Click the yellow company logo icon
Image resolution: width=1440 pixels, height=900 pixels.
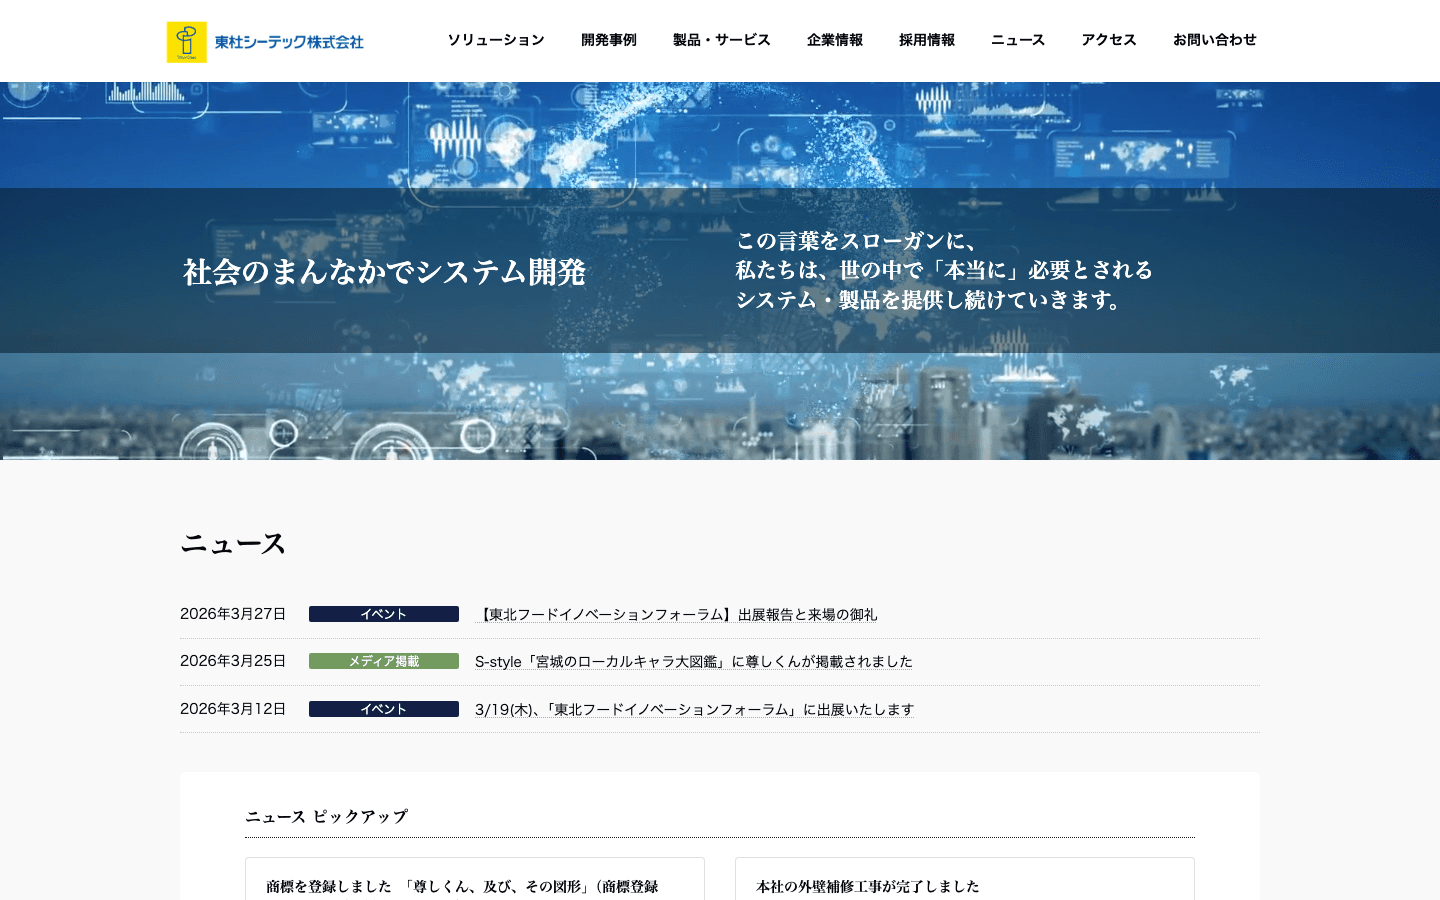point(187,42)
